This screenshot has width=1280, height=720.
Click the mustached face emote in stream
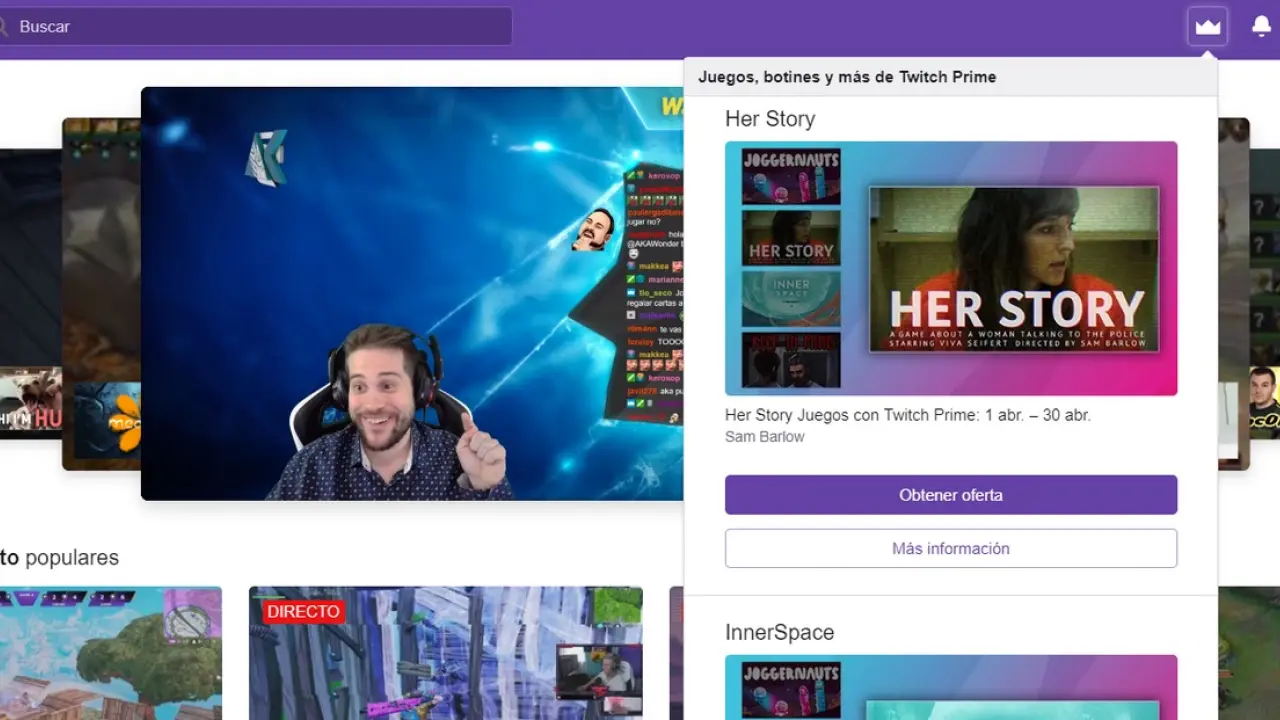click(x=591, y=230)
